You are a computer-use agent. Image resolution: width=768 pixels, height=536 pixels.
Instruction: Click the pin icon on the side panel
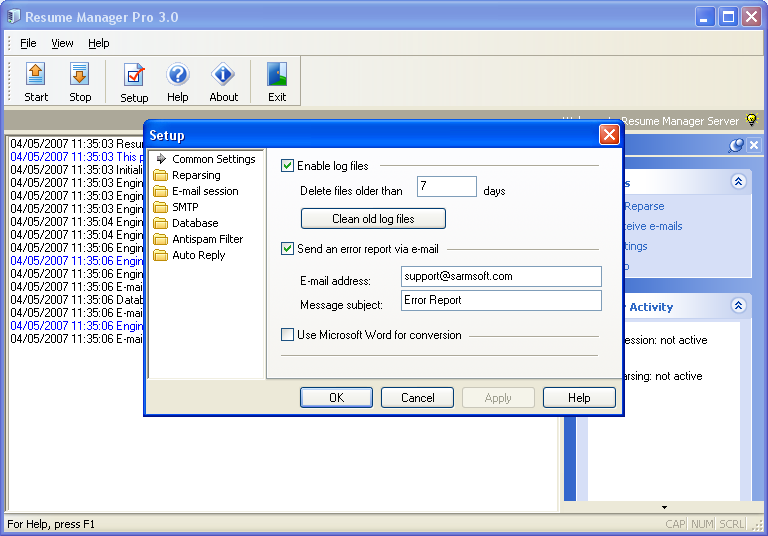(x=736, y=145)
